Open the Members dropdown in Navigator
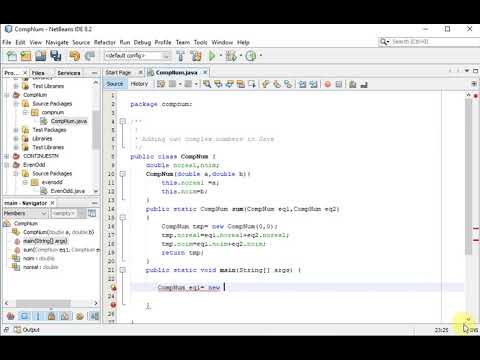The image size is (480, 360). 25,213
